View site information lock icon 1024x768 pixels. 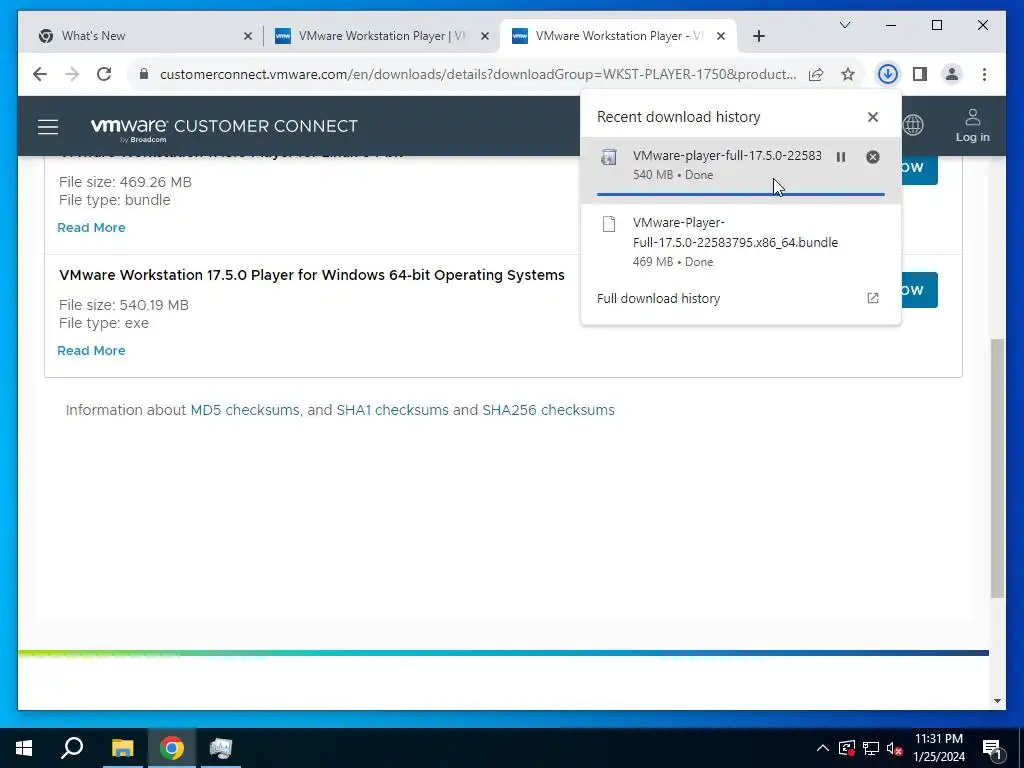(x=144, y=74)
